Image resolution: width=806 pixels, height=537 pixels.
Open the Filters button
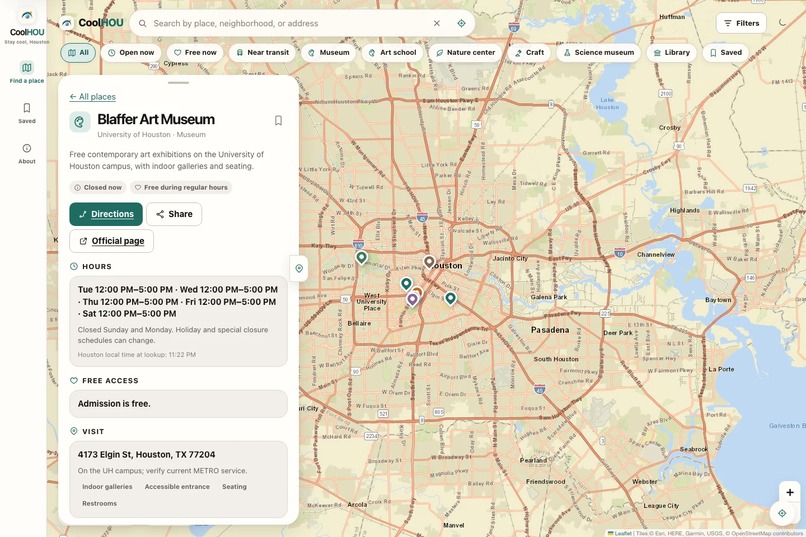741,23
